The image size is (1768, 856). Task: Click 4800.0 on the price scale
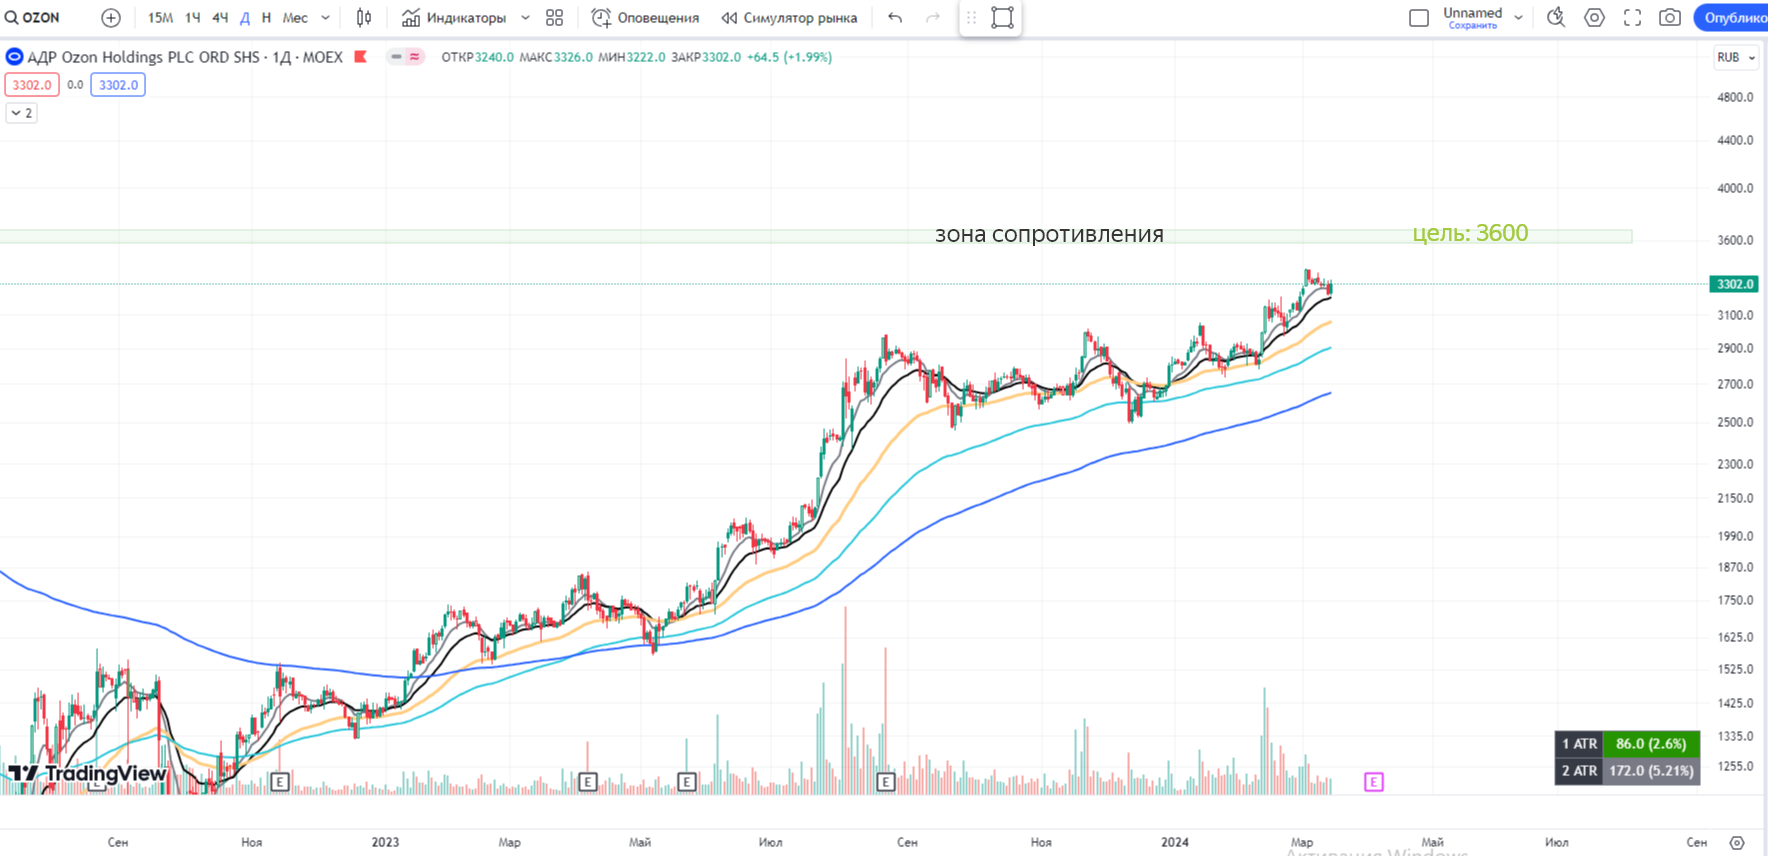1735,97
